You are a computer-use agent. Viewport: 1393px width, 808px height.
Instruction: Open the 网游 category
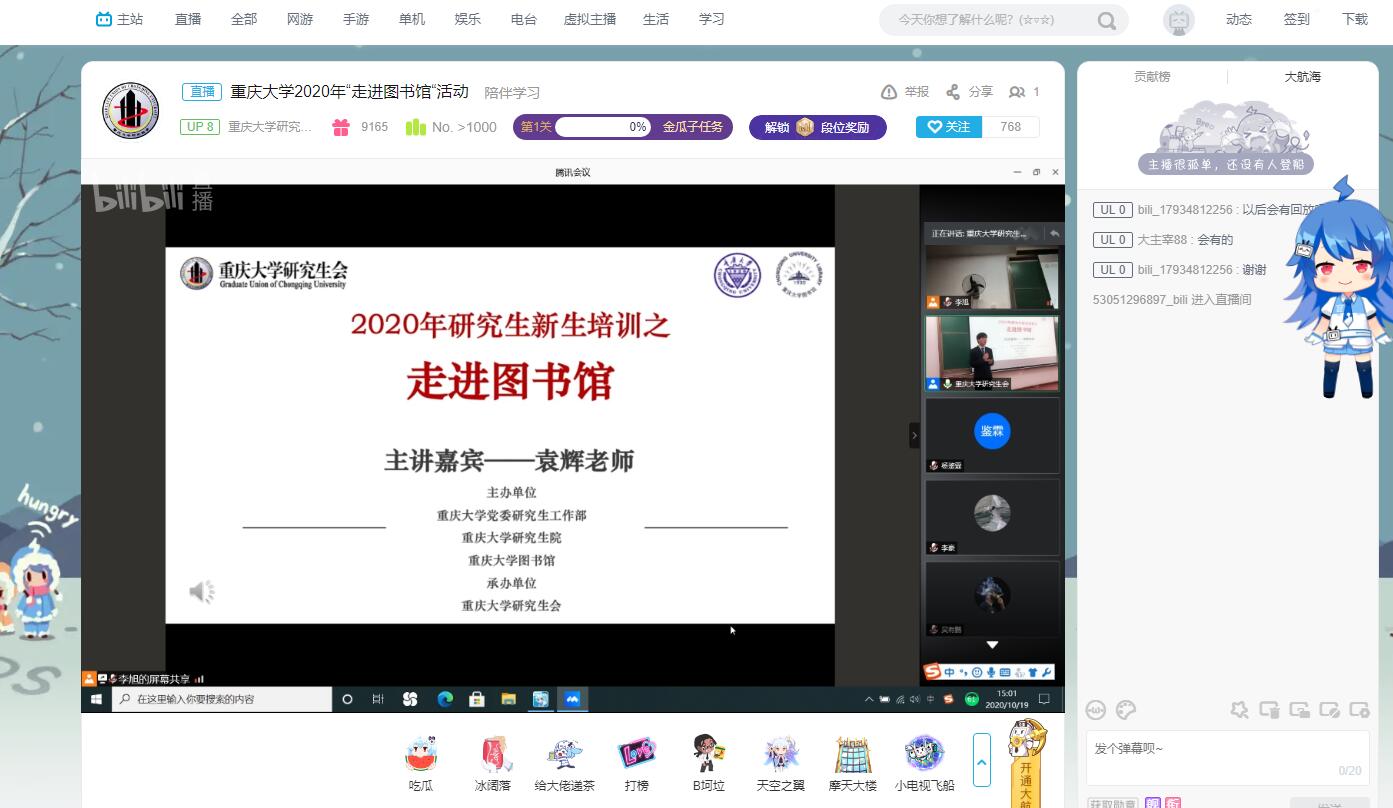(300, 19)
